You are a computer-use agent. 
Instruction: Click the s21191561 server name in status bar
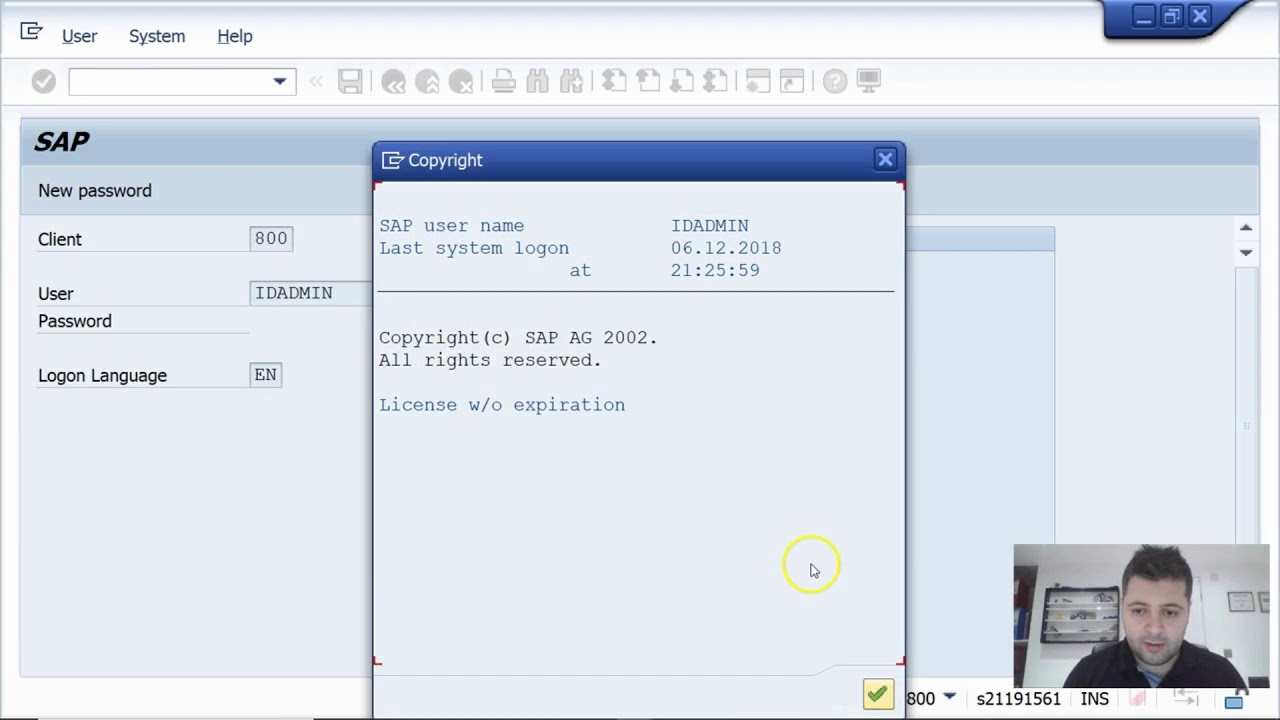[x=1018, y=699]
